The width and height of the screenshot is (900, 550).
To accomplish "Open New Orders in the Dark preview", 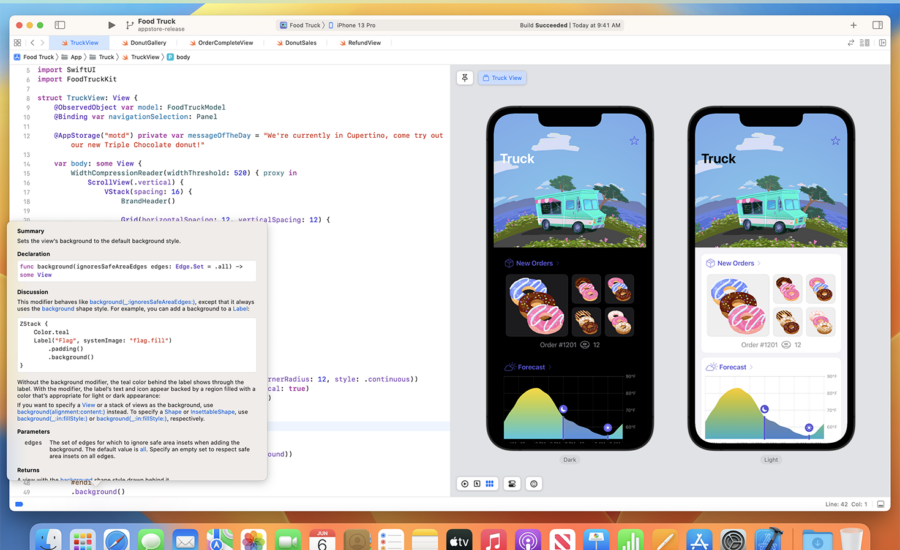I will pos(532,263).
